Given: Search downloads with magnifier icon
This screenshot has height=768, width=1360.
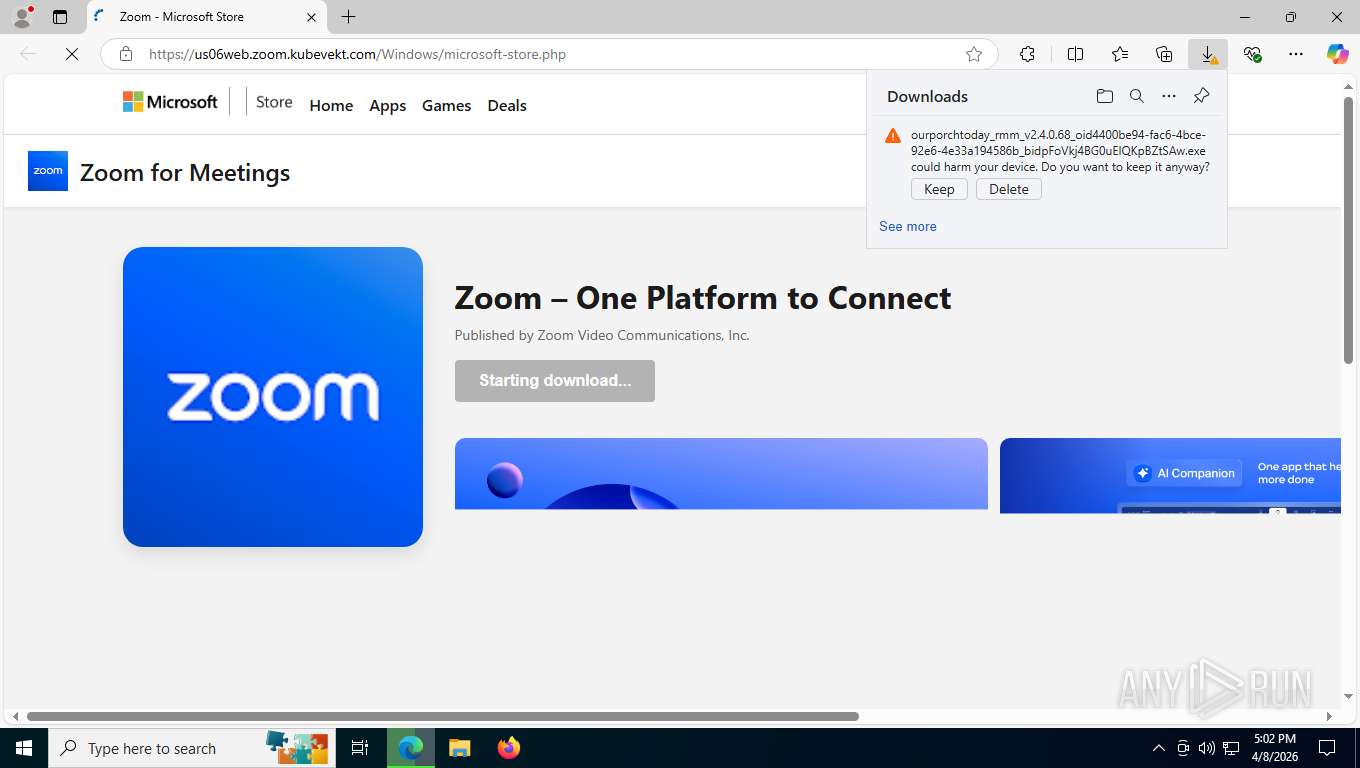Looking at the screenshot, I should coord(1136,96).
